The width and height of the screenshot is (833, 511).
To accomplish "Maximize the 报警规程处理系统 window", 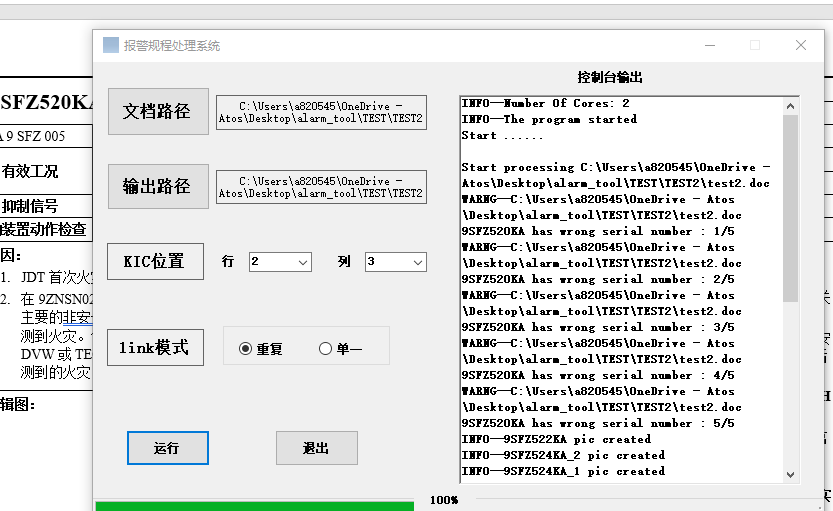I will [x=755, y=45].
